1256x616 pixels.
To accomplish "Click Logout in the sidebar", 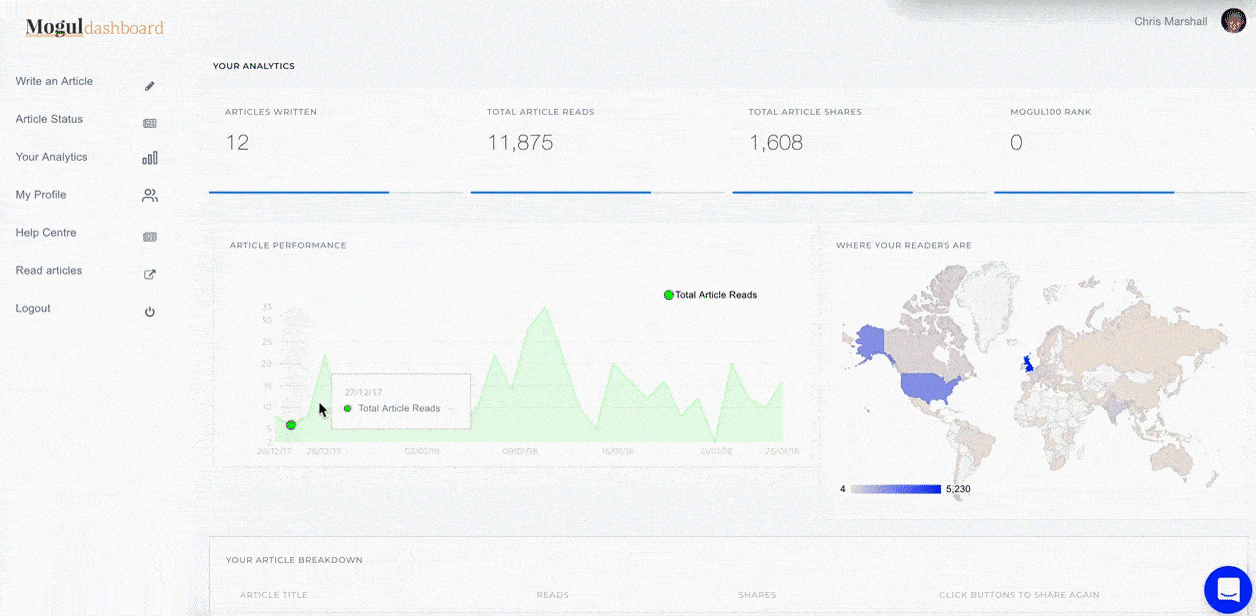I will [33, 309].
